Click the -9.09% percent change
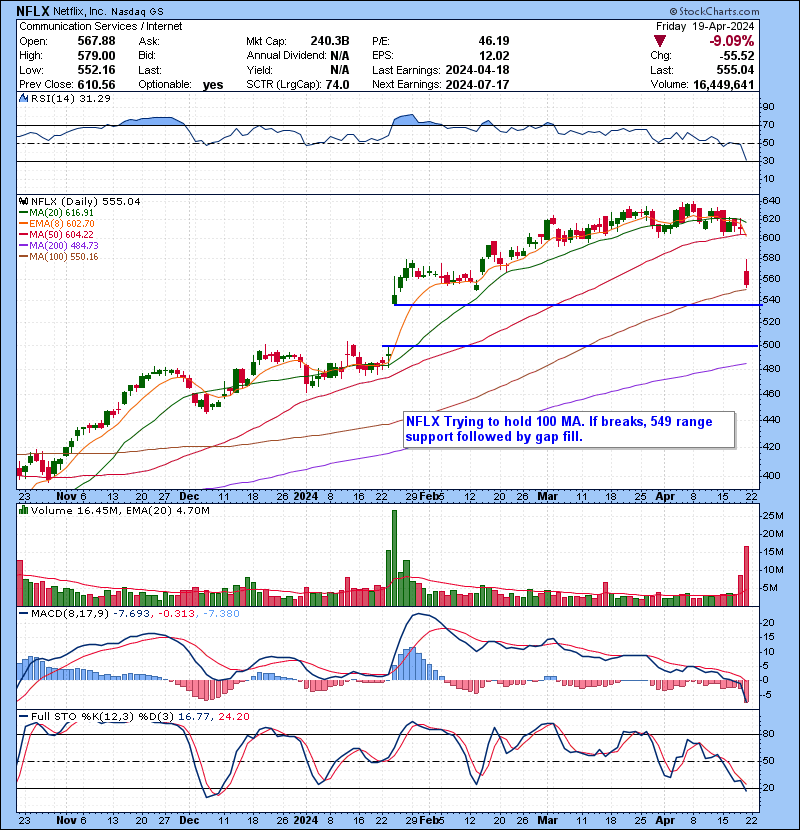 pos(732,41)
